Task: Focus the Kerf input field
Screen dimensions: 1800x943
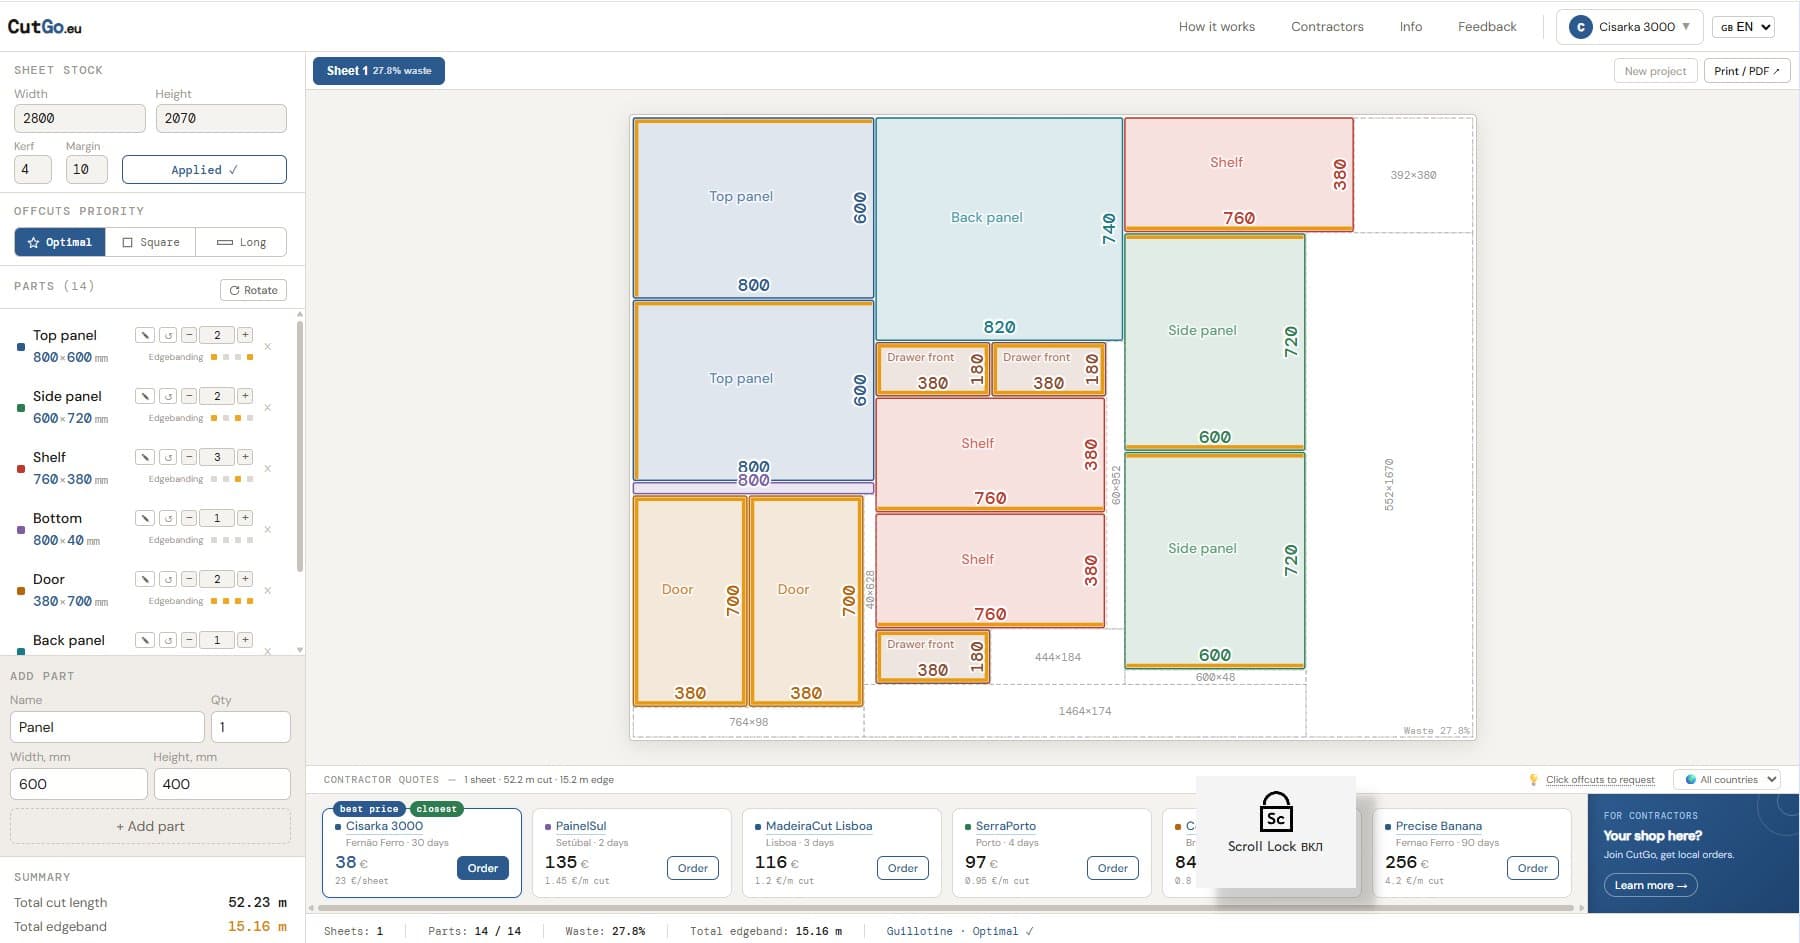Action: click(x=33, y=169)
